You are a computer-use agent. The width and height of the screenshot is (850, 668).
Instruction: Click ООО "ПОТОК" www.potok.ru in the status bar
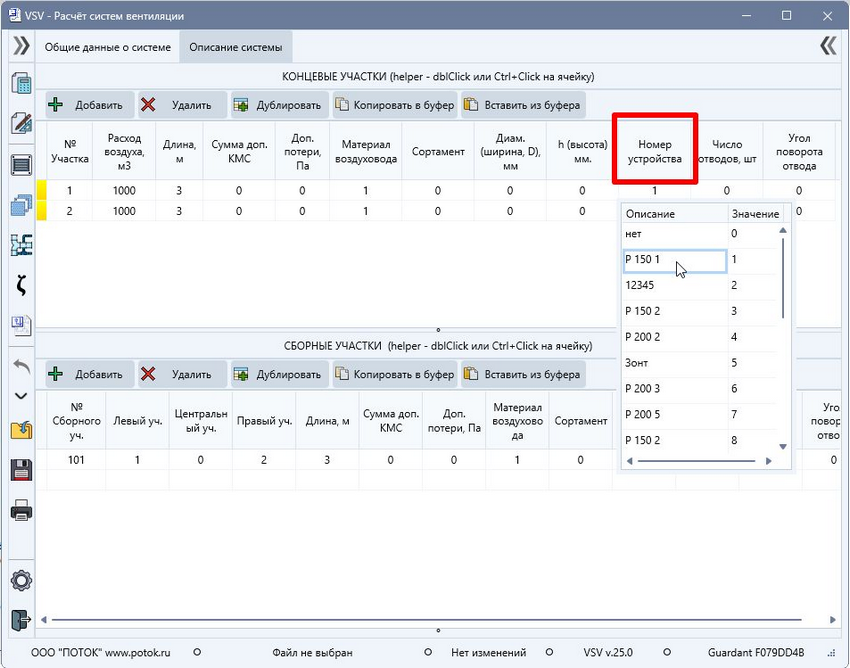click(x=101, y=652)
